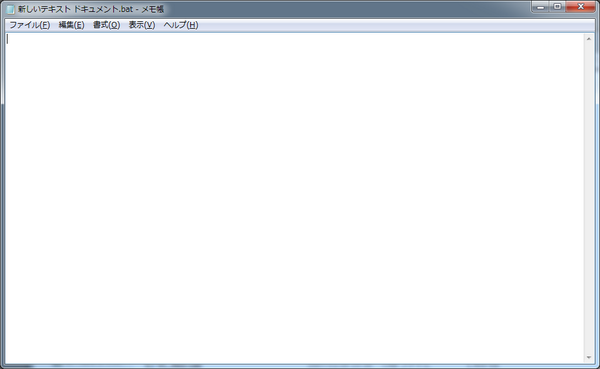Maximize the メモ帳 window
The image size is (600, 369).
(x=558, y=7)
